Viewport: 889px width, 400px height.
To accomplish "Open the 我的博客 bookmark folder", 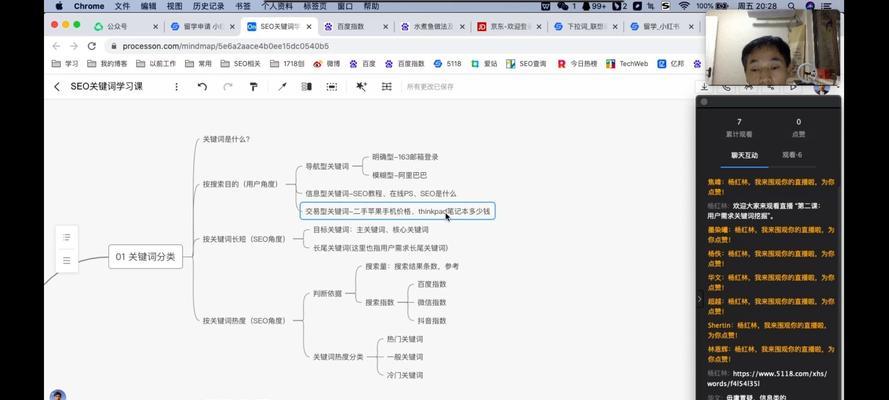I will (108, 64).
